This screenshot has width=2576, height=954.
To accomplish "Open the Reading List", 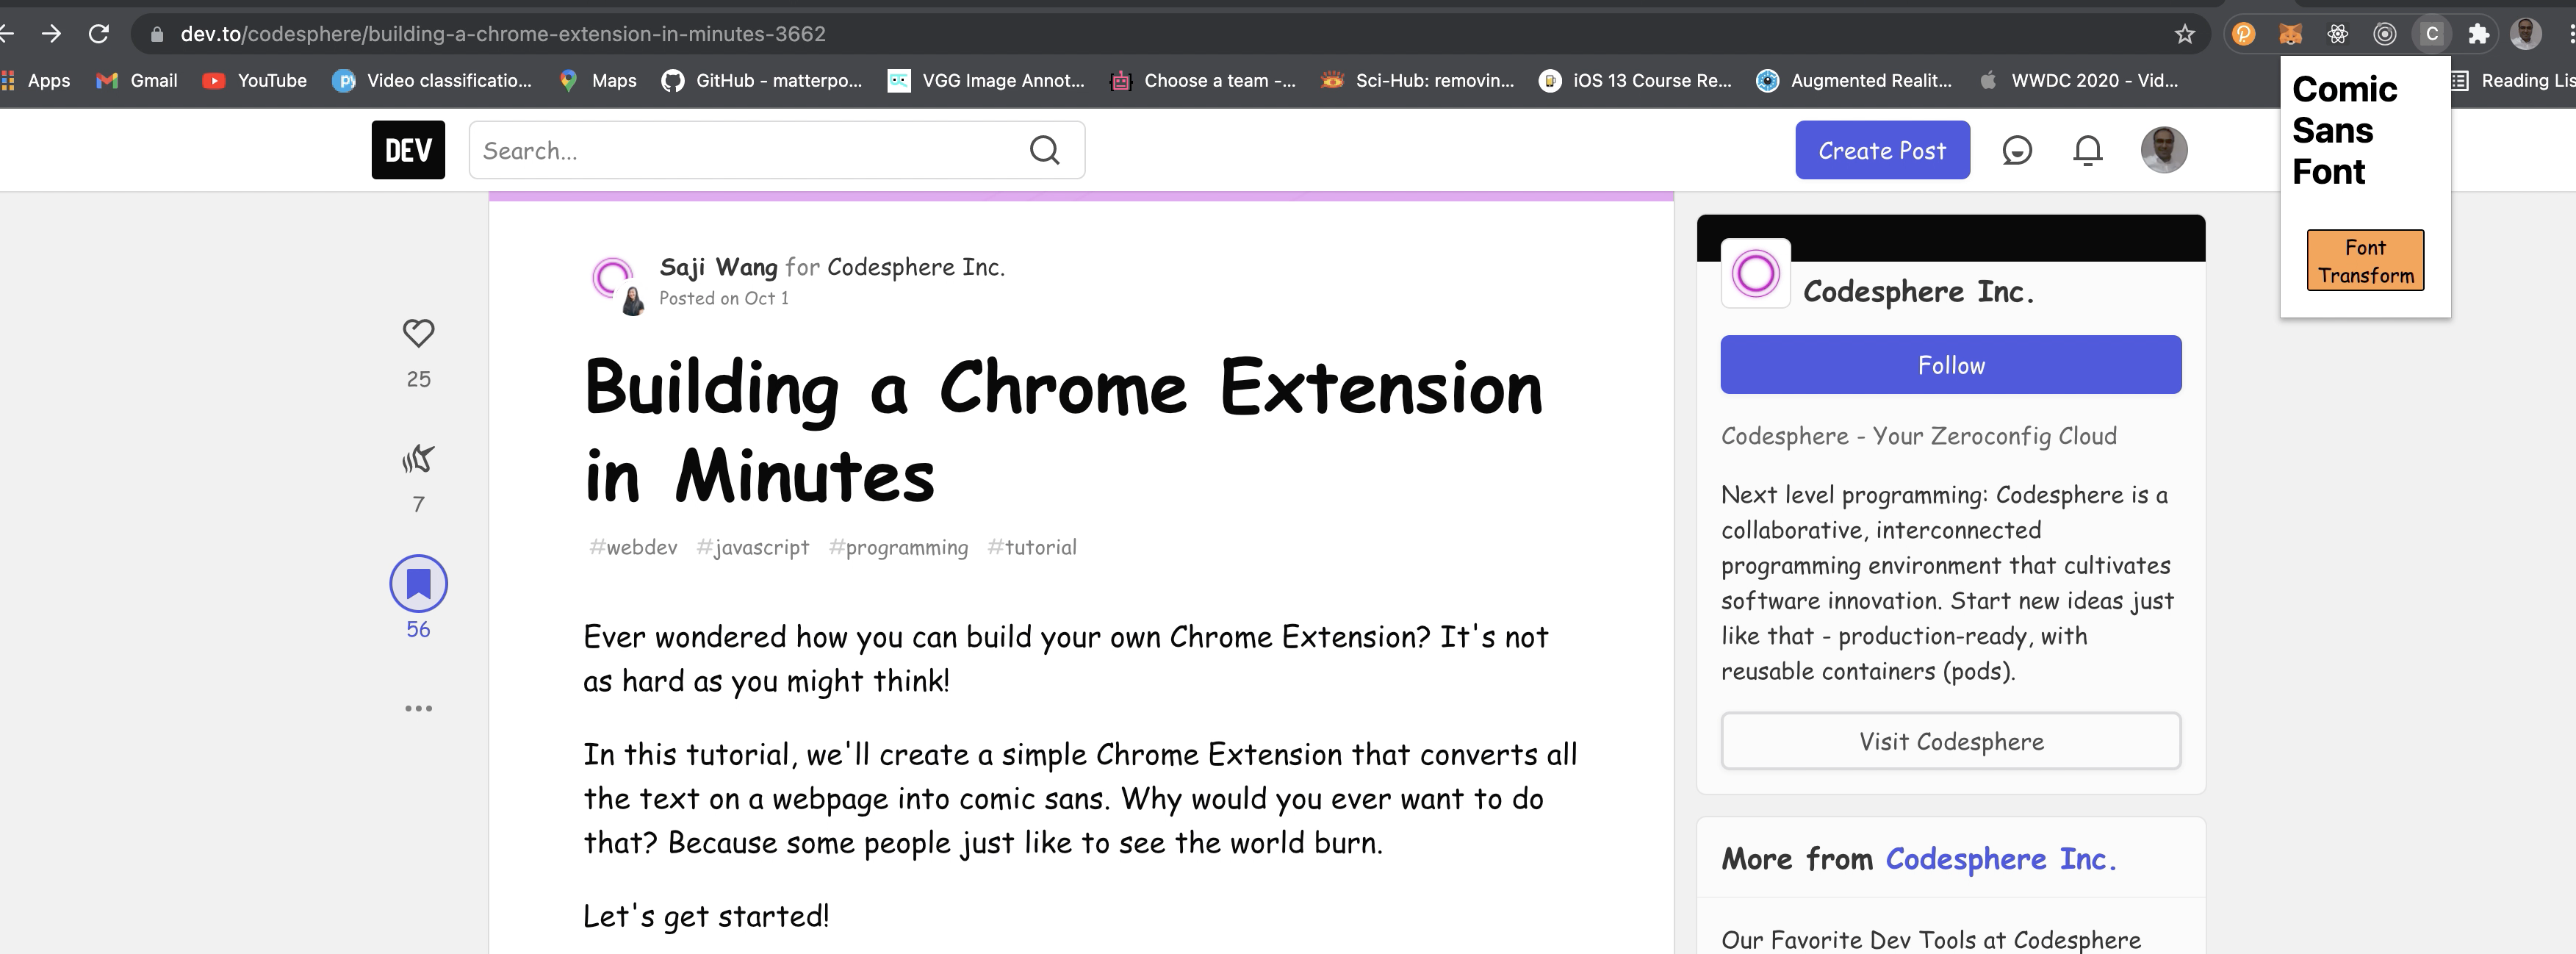I will 2512,81.
